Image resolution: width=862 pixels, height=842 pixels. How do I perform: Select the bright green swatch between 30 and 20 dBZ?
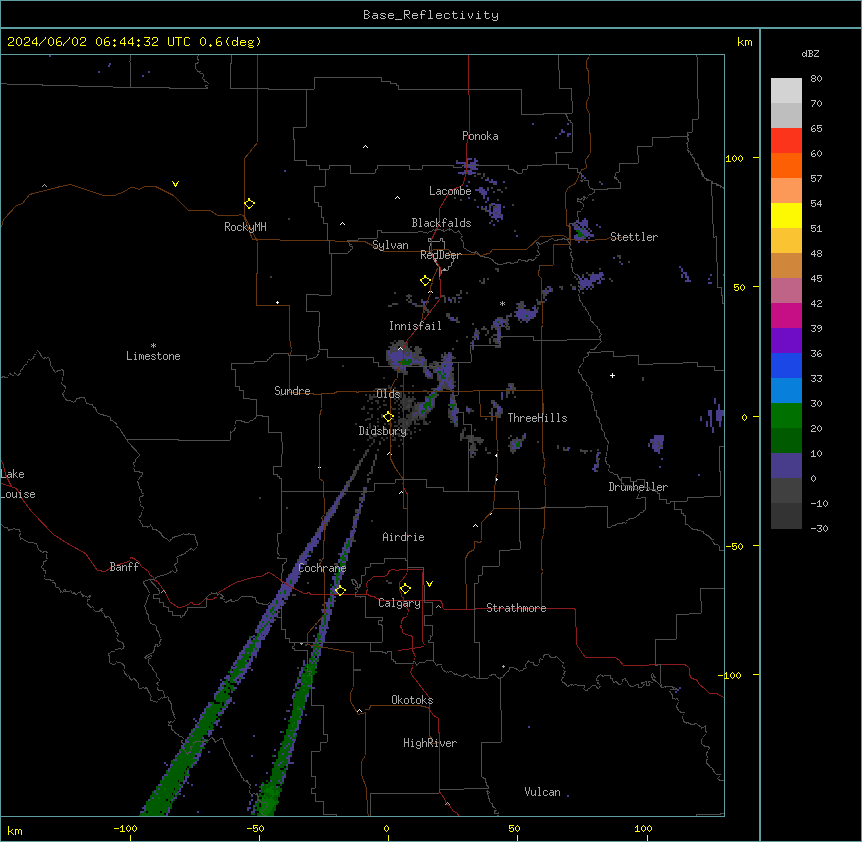pos(786,416)
